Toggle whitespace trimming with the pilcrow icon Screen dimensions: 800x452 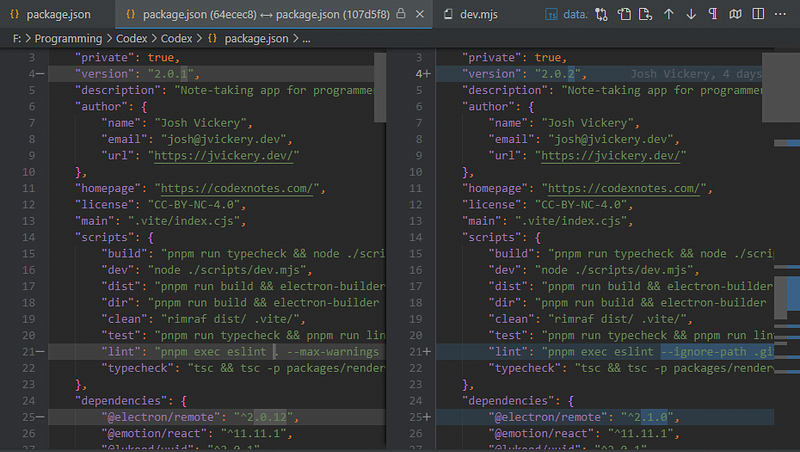click(x=713, y=15)
